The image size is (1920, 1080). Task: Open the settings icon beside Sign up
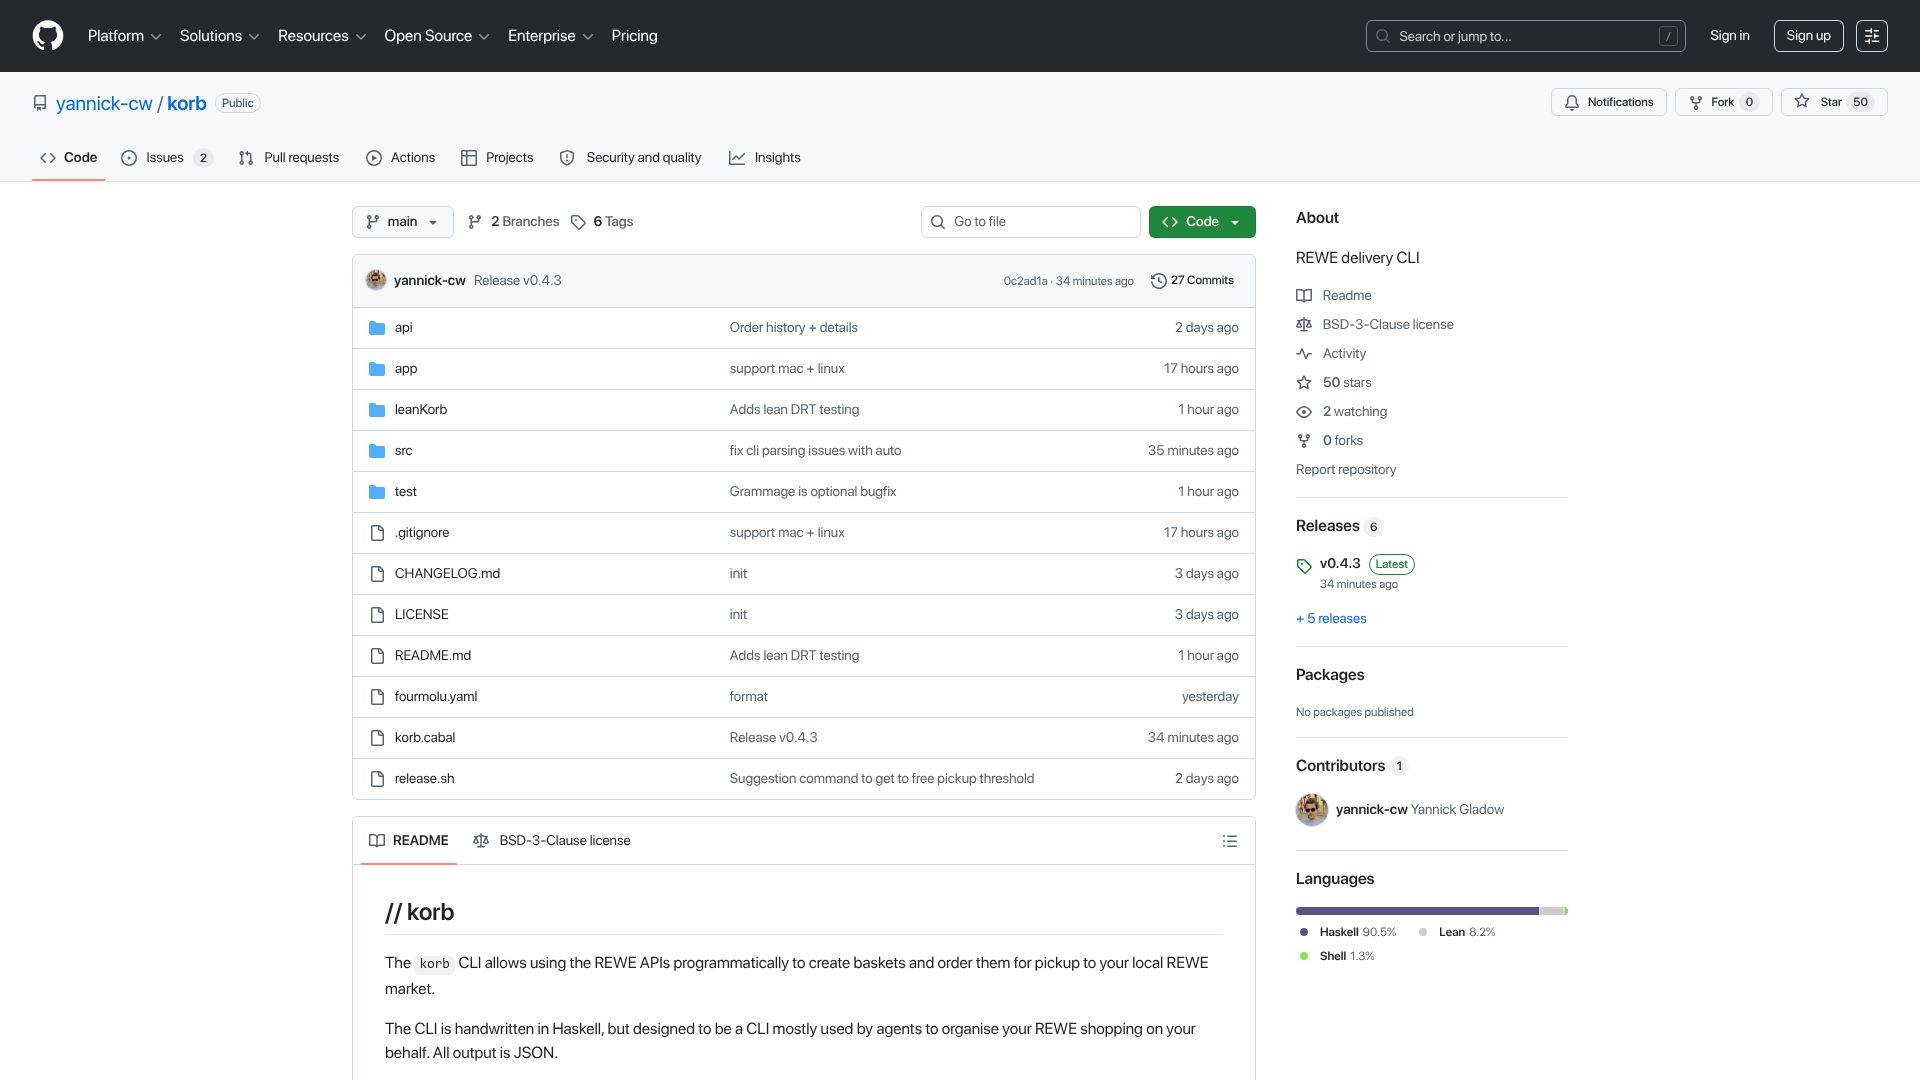point(1872,36)
